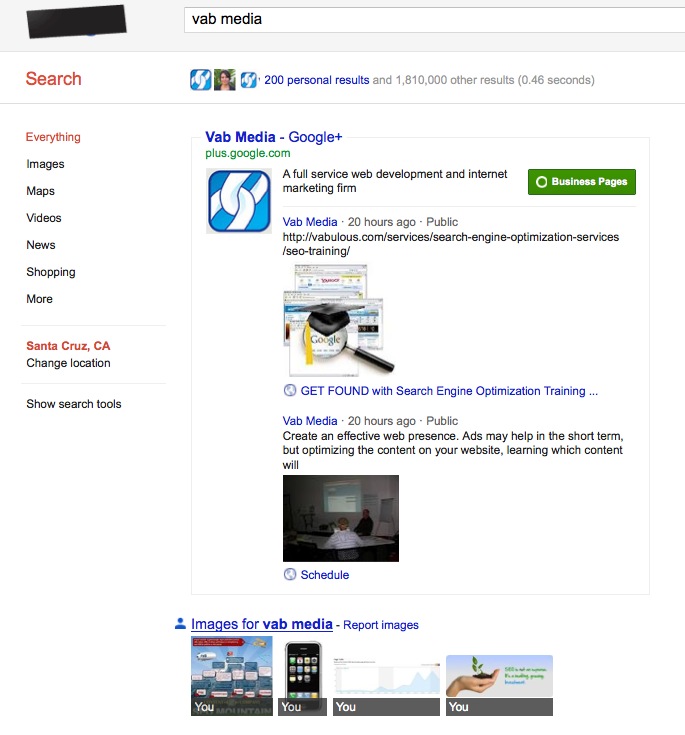Click the Santa Cruz, CA location label
This screenshot has height=735, width=685.
point(68,346)
